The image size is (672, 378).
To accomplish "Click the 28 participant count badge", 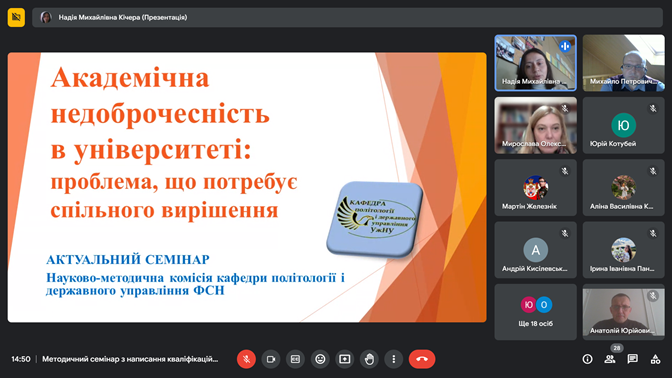I will point(617,348).
